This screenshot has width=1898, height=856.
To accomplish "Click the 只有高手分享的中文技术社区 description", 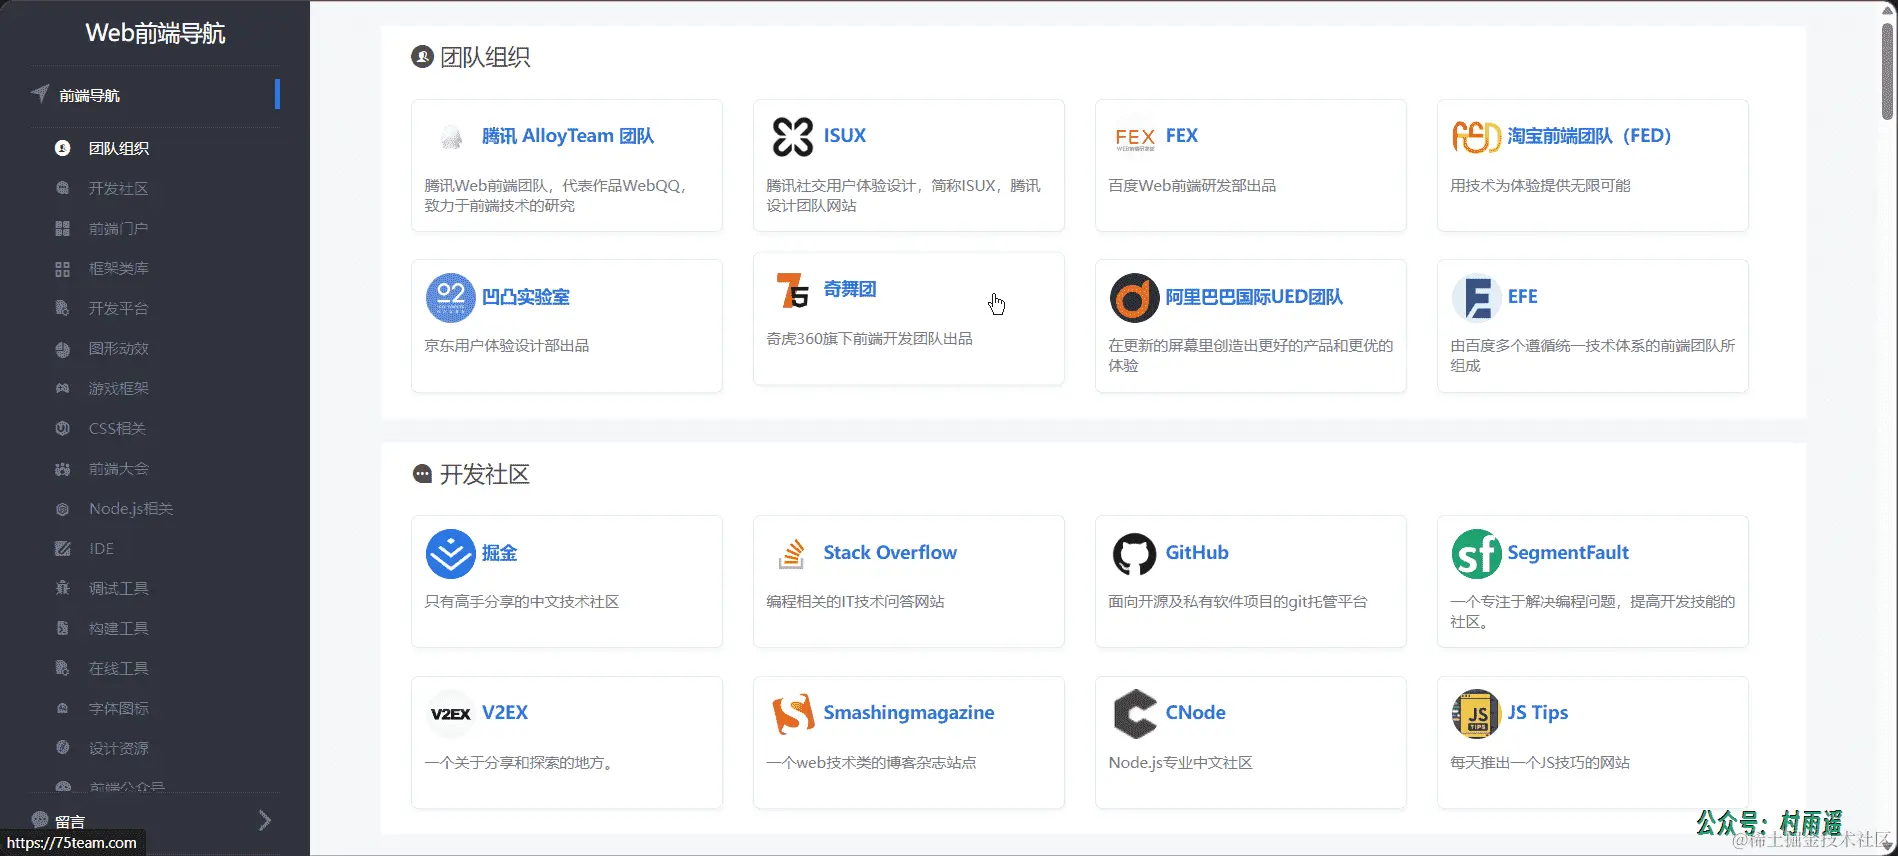I will [x=522, y=602].
